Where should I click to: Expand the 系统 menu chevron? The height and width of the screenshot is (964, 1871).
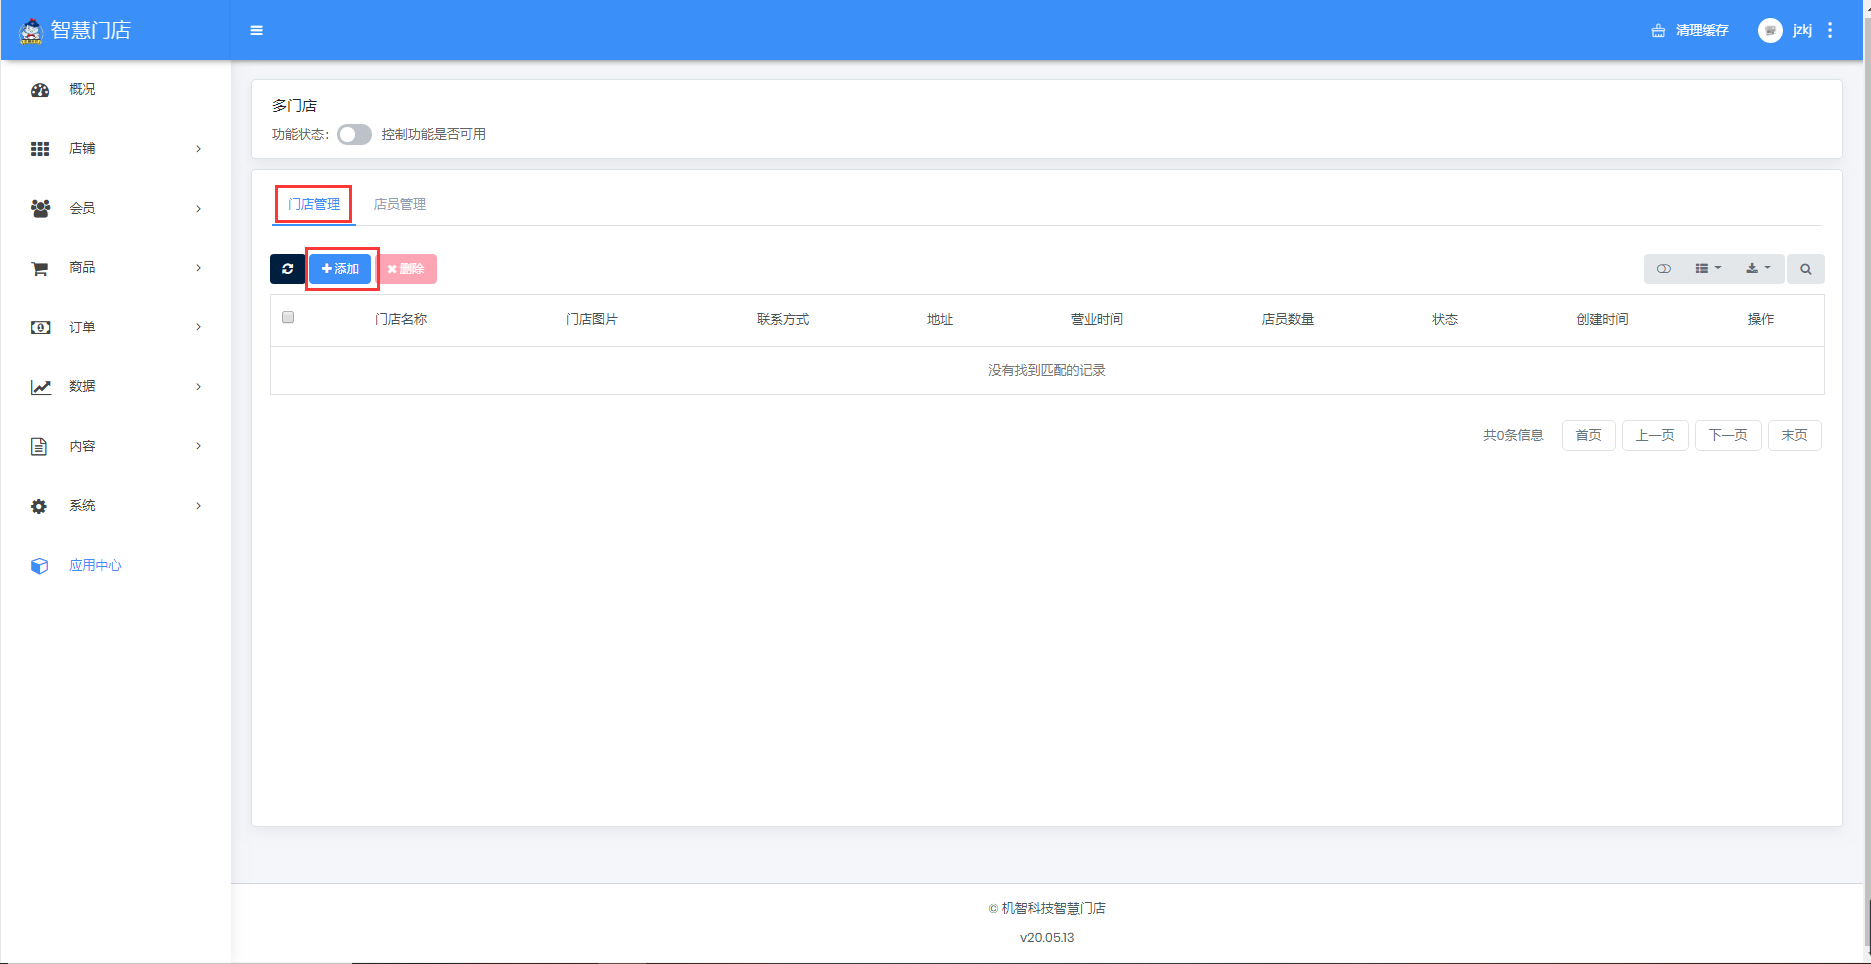(199, 506)
